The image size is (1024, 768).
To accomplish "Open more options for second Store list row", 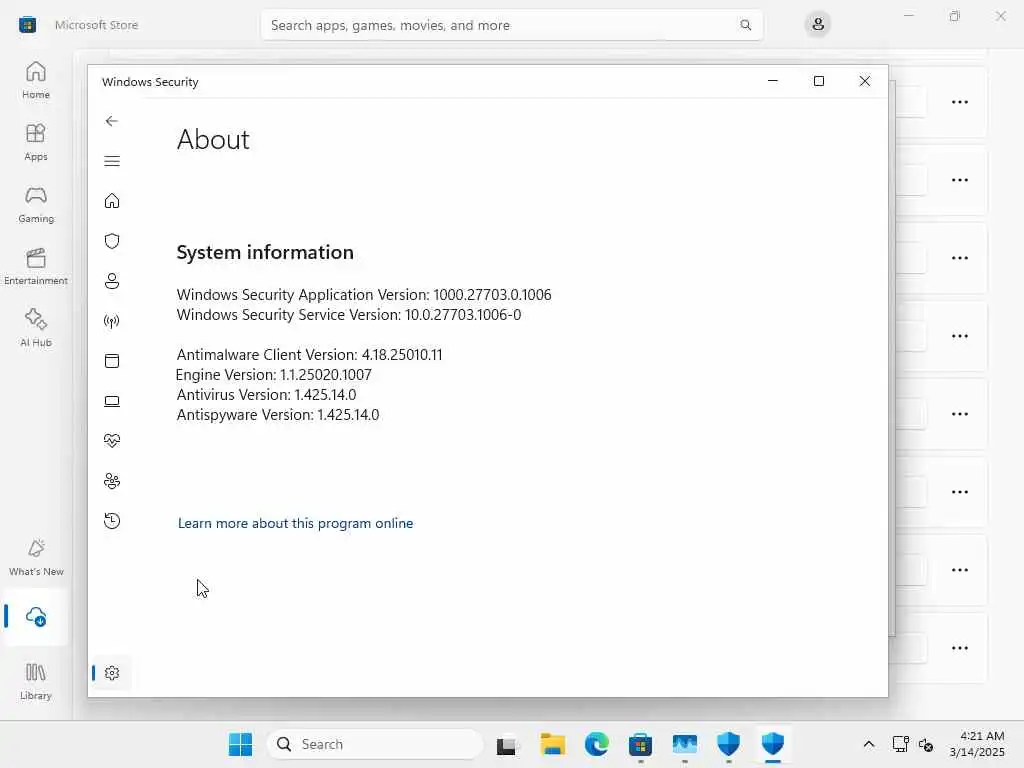I will pos(959,180).
